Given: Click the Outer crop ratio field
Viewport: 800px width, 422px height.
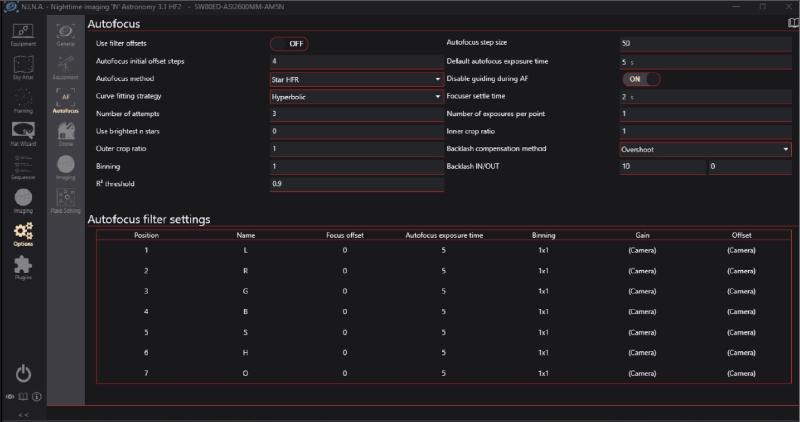Looking at the screenshot, I should click(356, 149).
